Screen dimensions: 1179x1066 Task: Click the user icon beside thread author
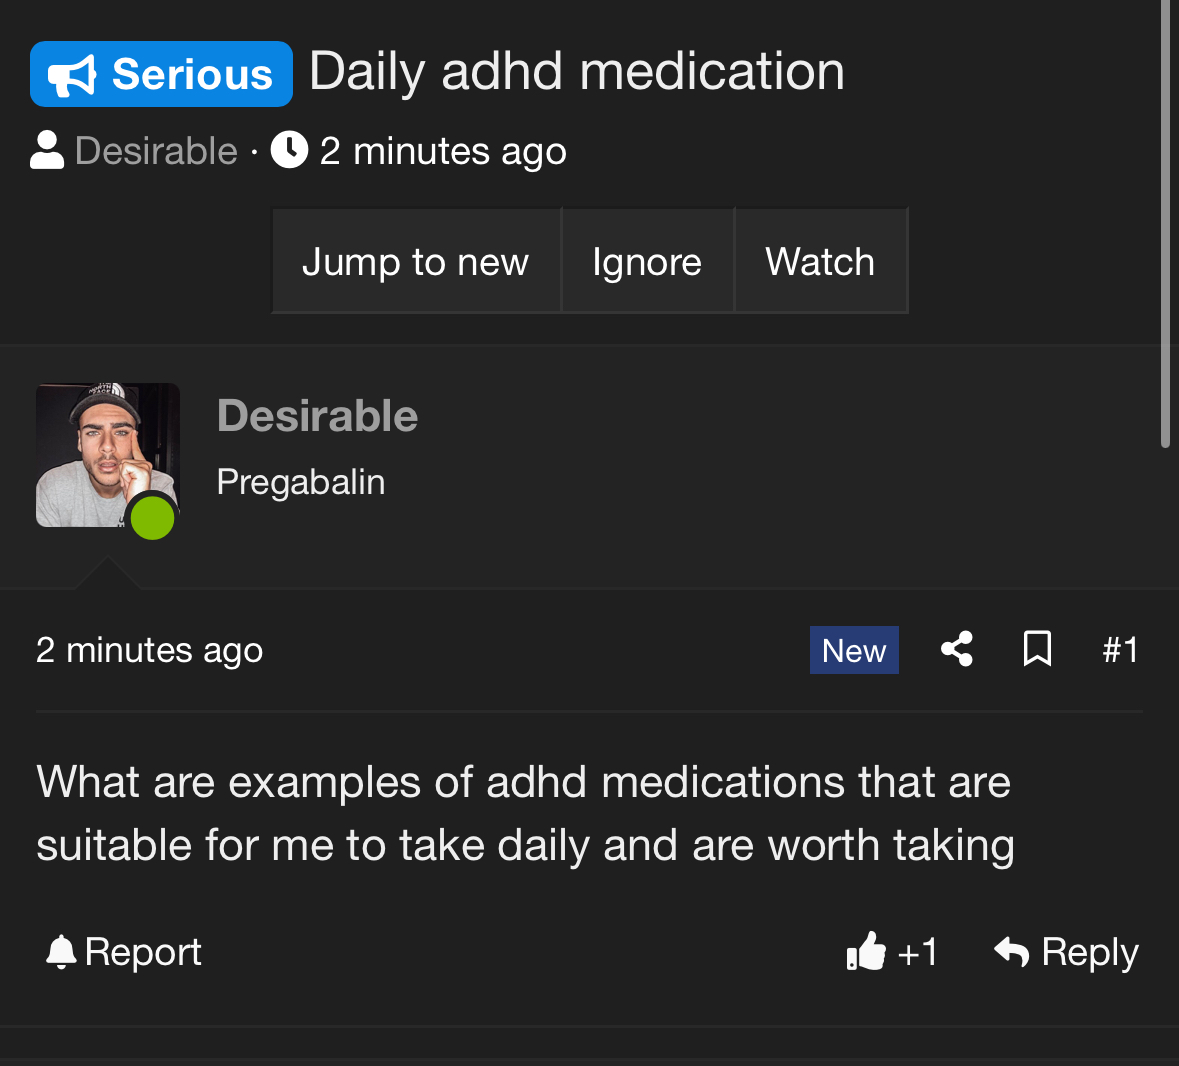tap(47, 151)
